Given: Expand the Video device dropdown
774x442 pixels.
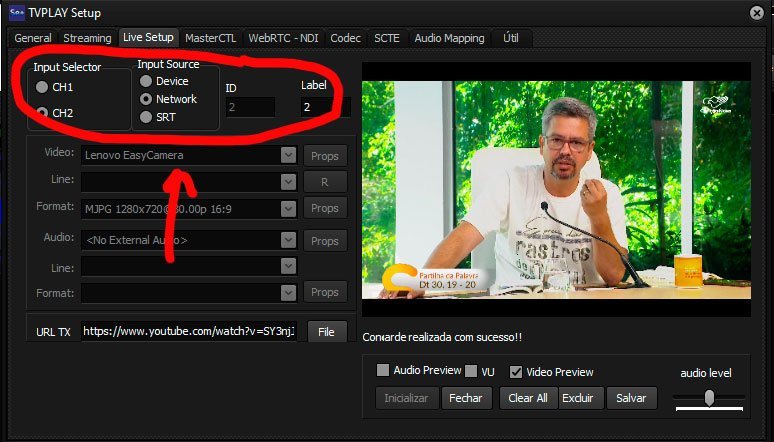Looking at the screenshot, I should coord(288,155).
